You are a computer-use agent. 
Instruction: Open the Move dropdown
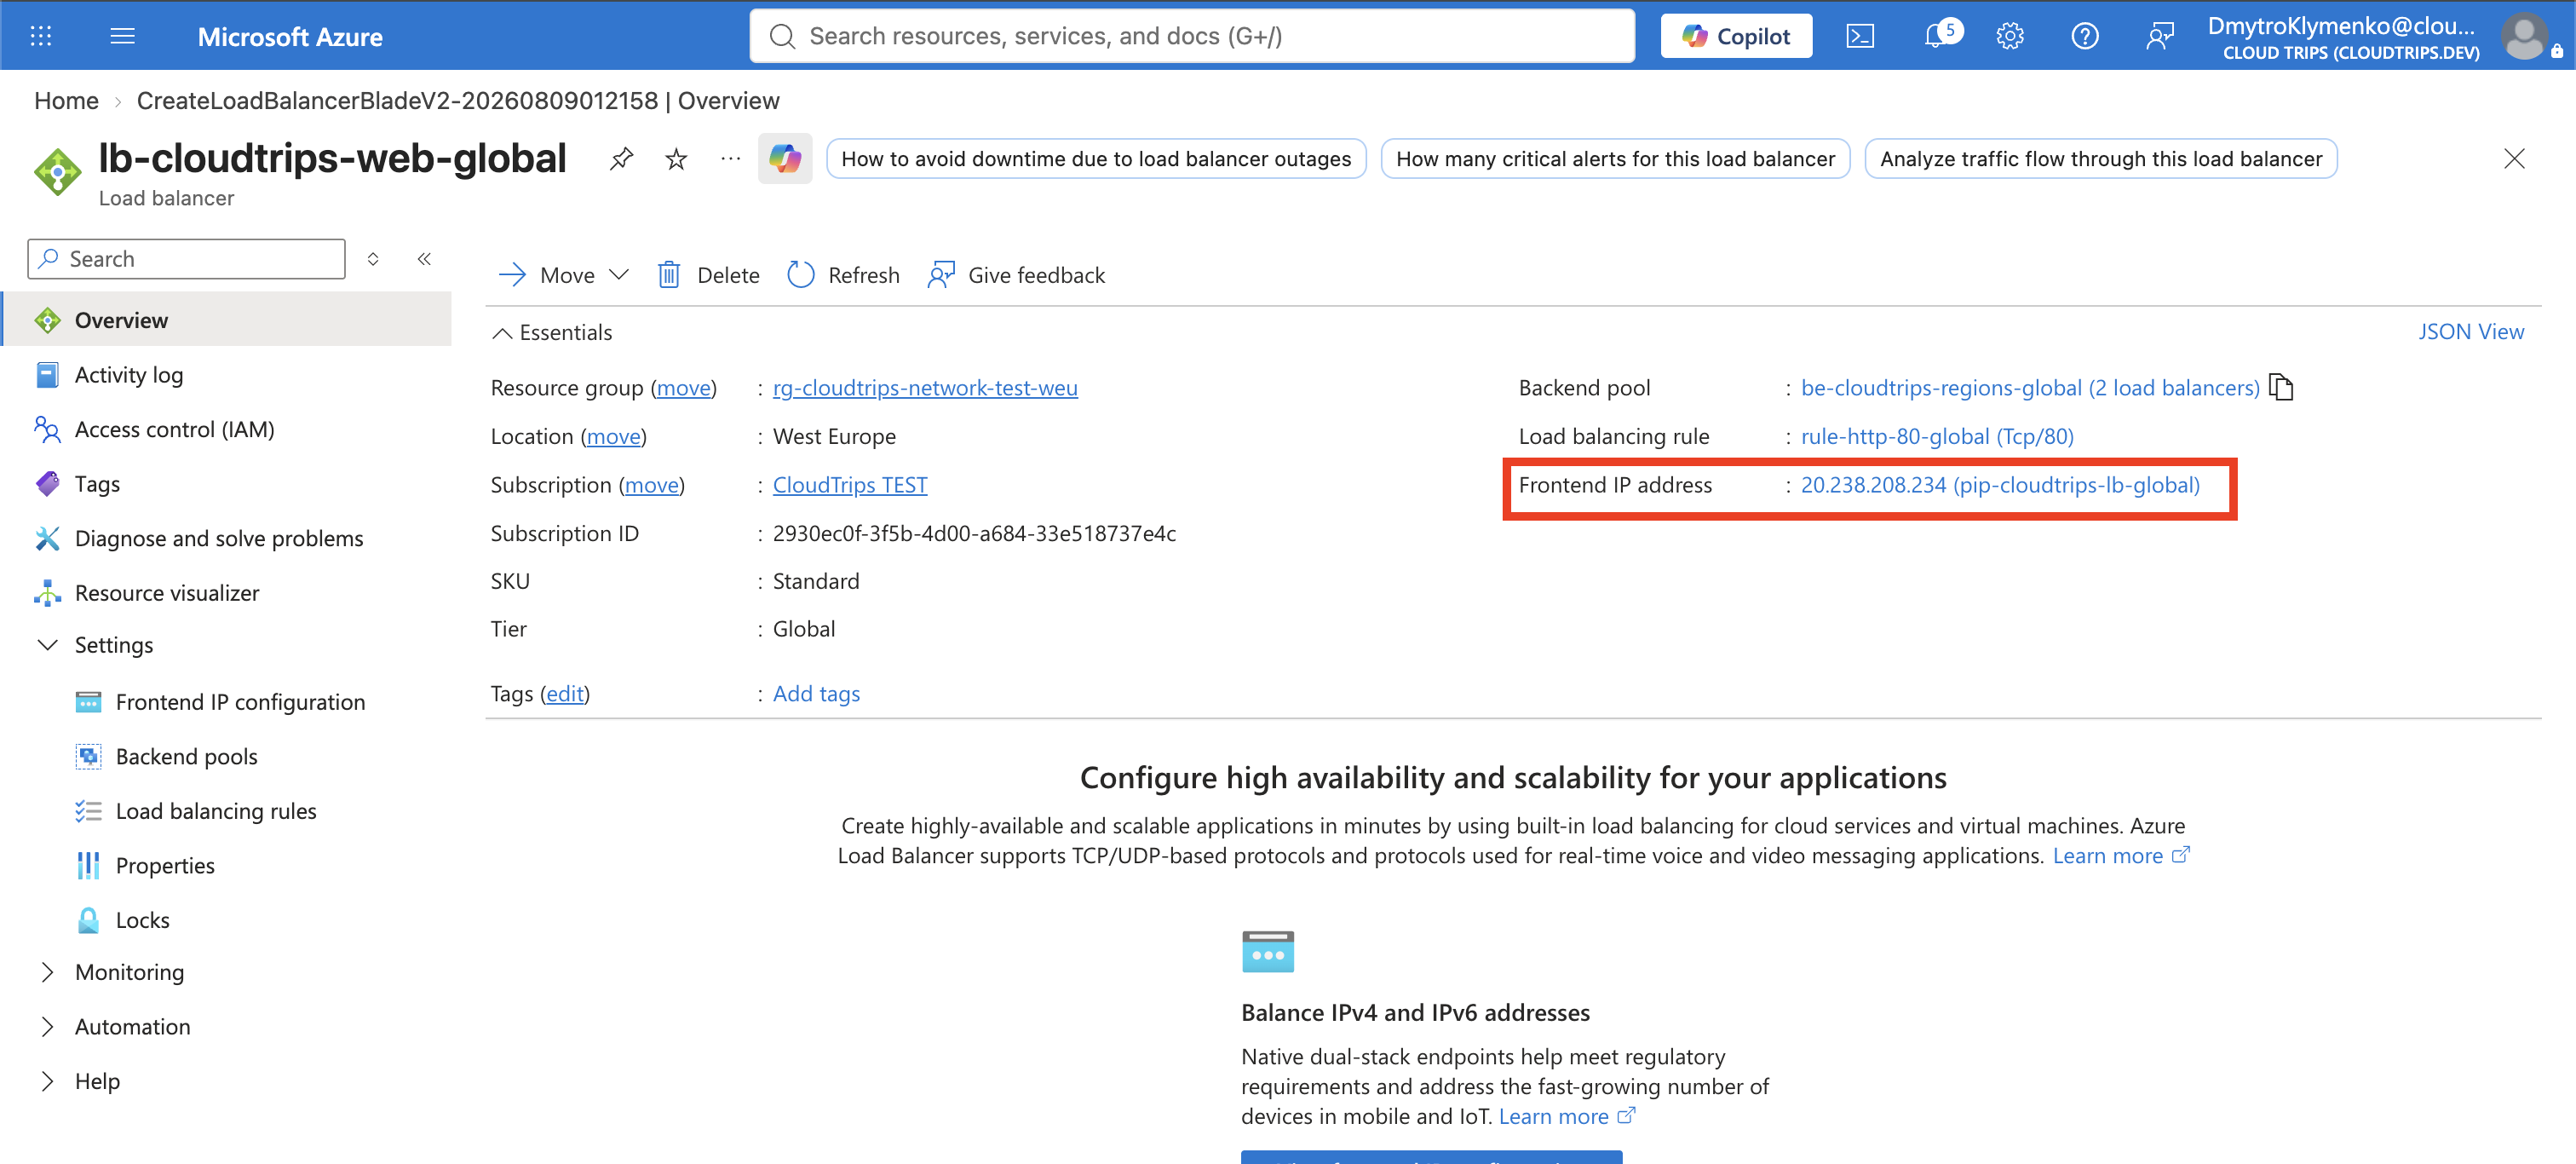[564, 275]
